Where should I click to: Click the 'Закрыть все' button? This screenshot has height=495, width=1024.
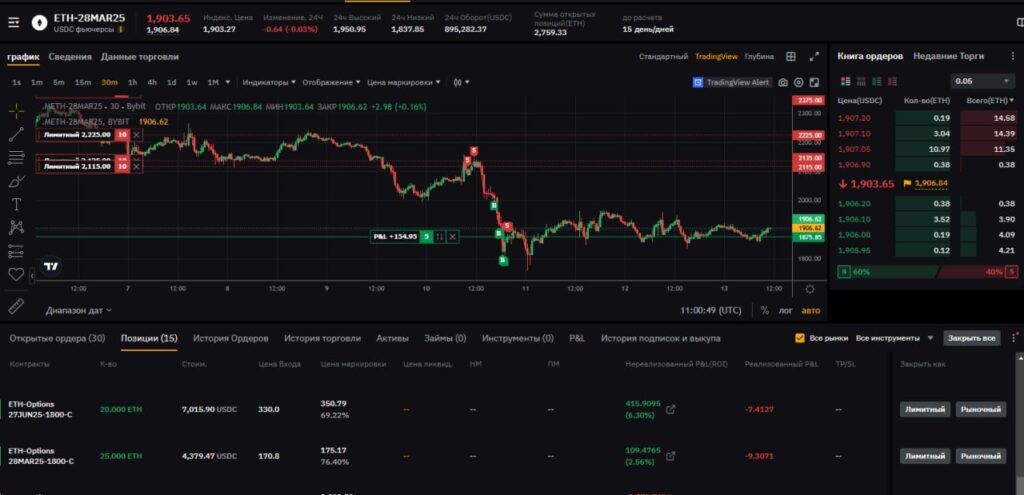972,338
